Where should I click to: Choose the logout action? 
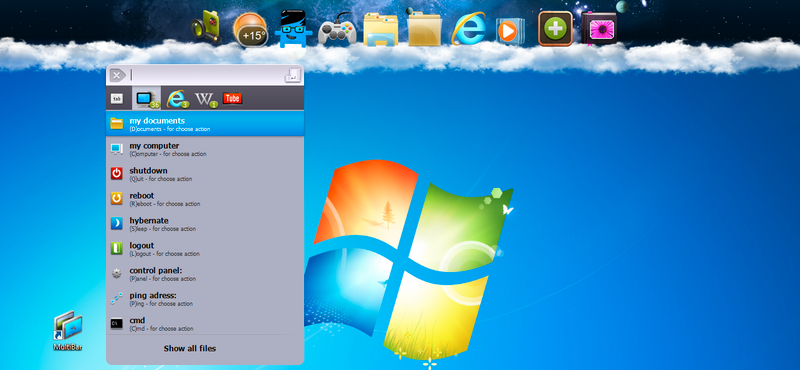(x=205, y=249)
